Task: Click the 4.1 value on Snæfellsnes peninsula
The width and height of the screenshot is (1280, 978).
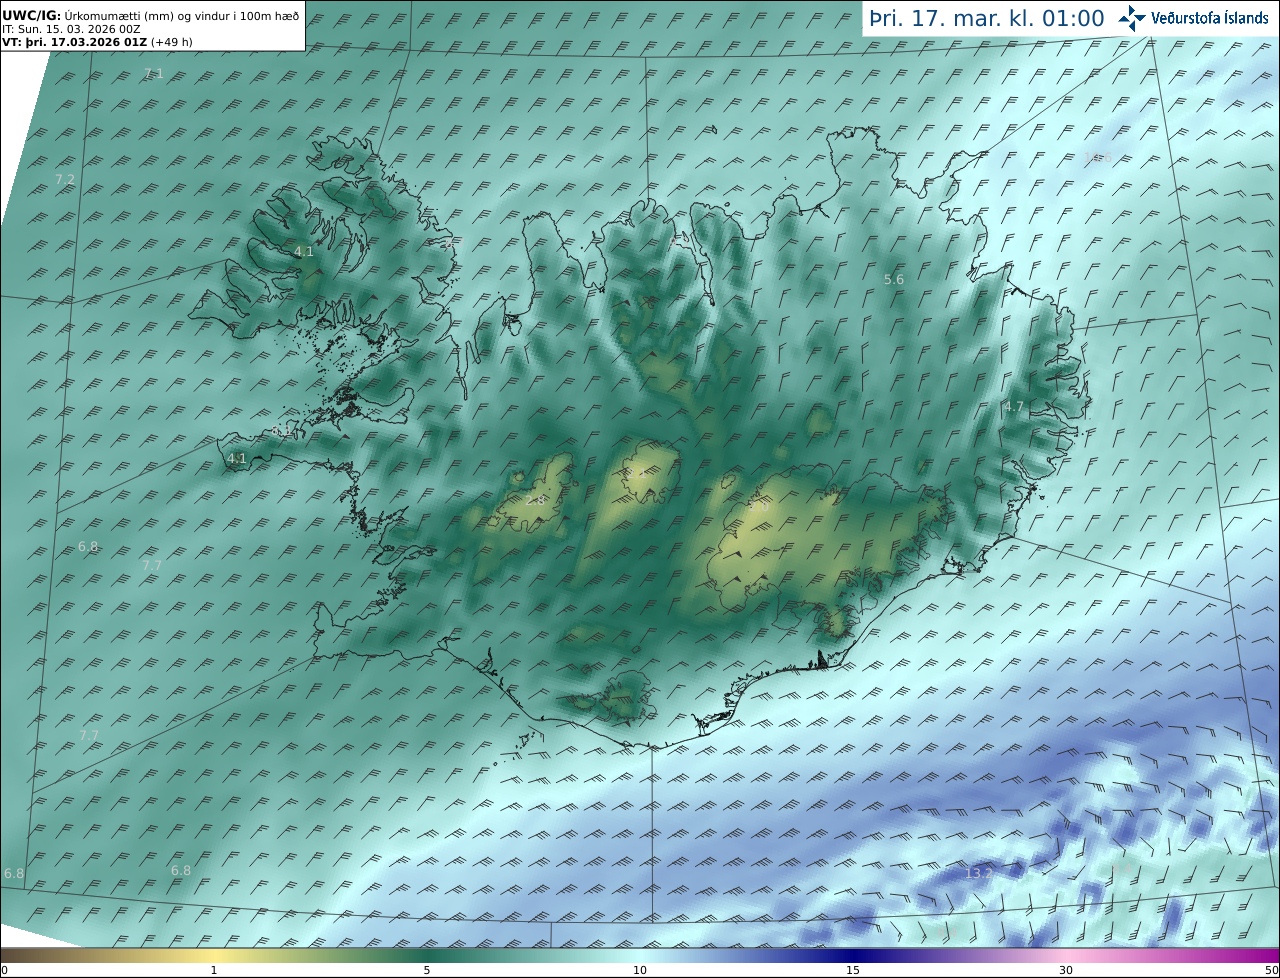Action: click(x=237, y=459)
